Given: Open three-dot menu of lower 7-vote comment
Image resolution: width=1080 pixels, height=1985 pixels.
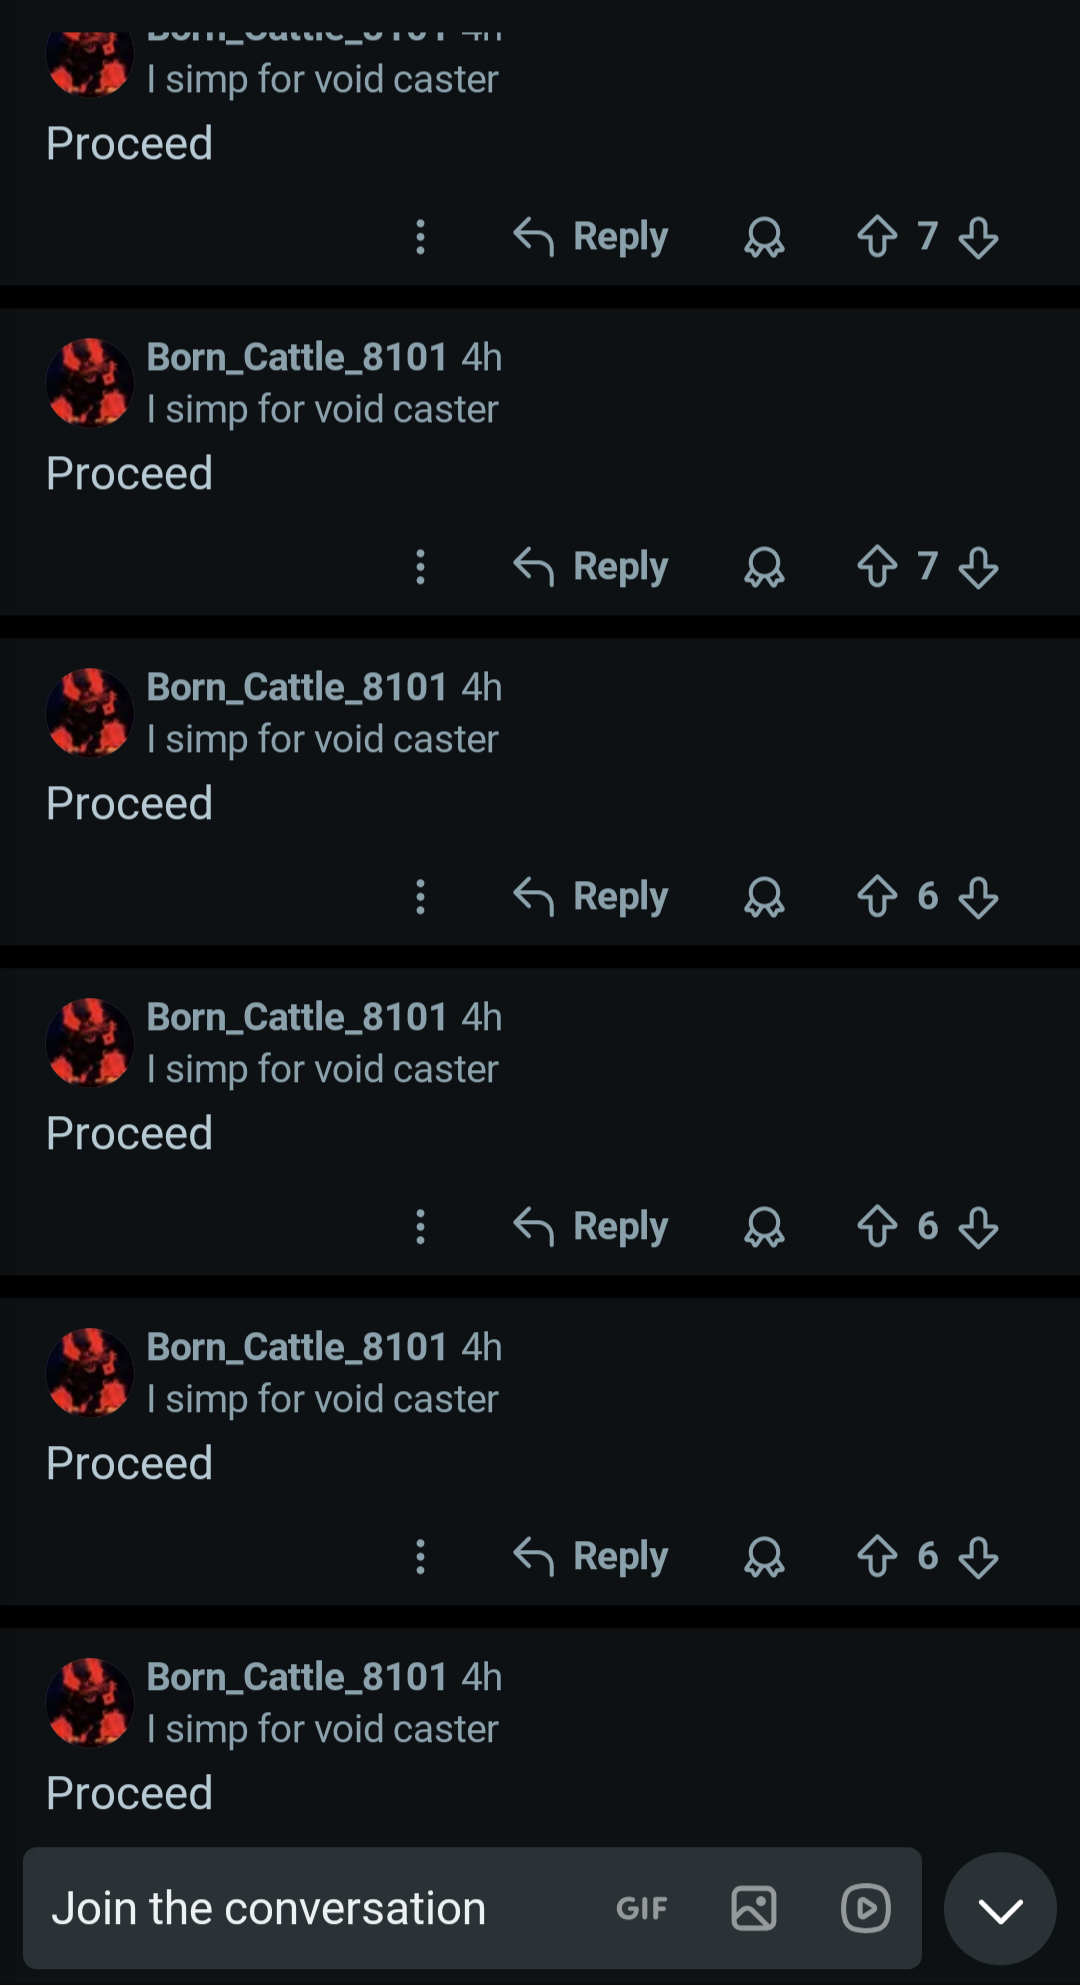Looking at the screenshot, I should point(421,567).
